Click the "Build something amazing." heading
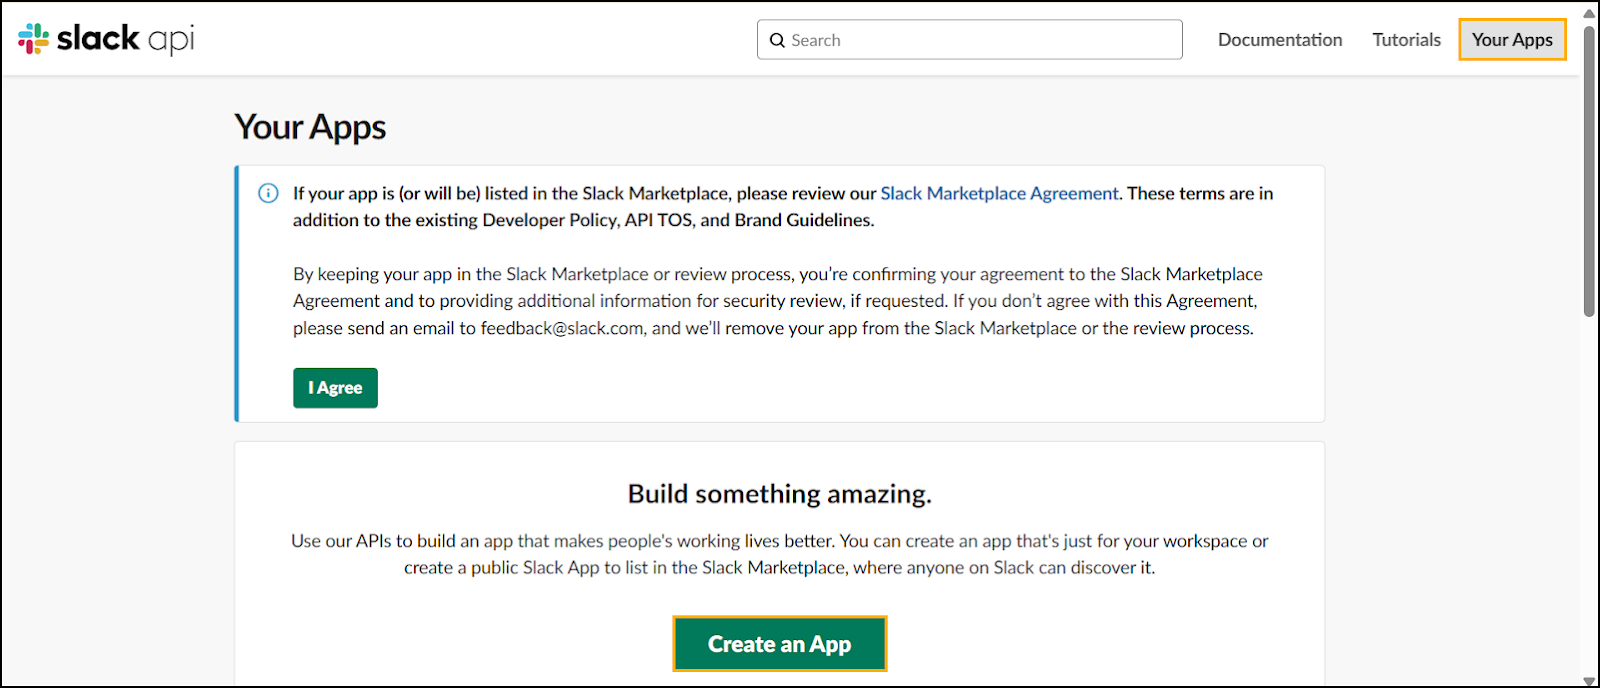Image resolution: width=1600 pixels, height=688 pixels. click(x=779, y=494)
